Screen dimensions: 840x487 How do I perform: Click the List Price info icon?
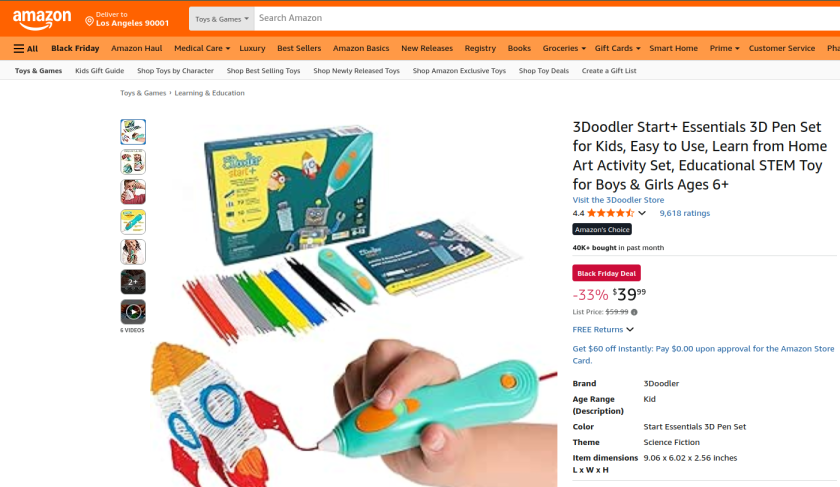tap(634, 312)
